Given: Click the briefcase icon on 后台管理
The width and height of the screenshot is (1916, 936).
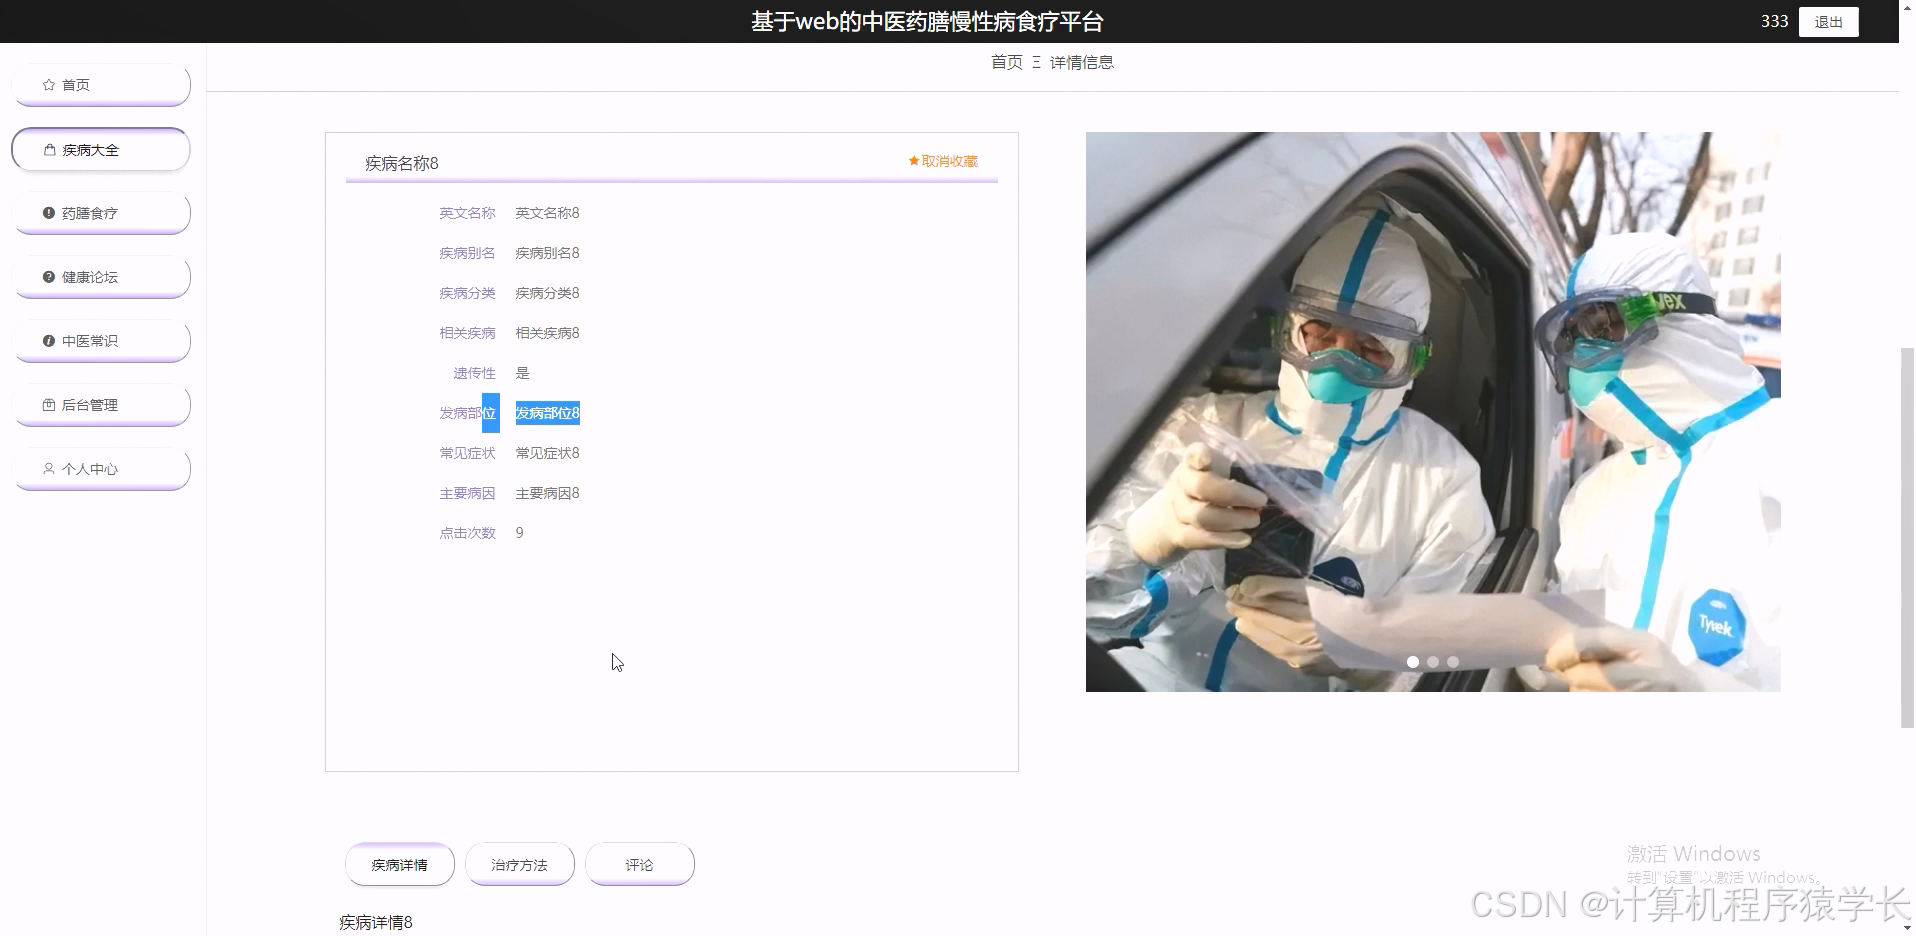Looking at the screenshot, I should 48,405.
